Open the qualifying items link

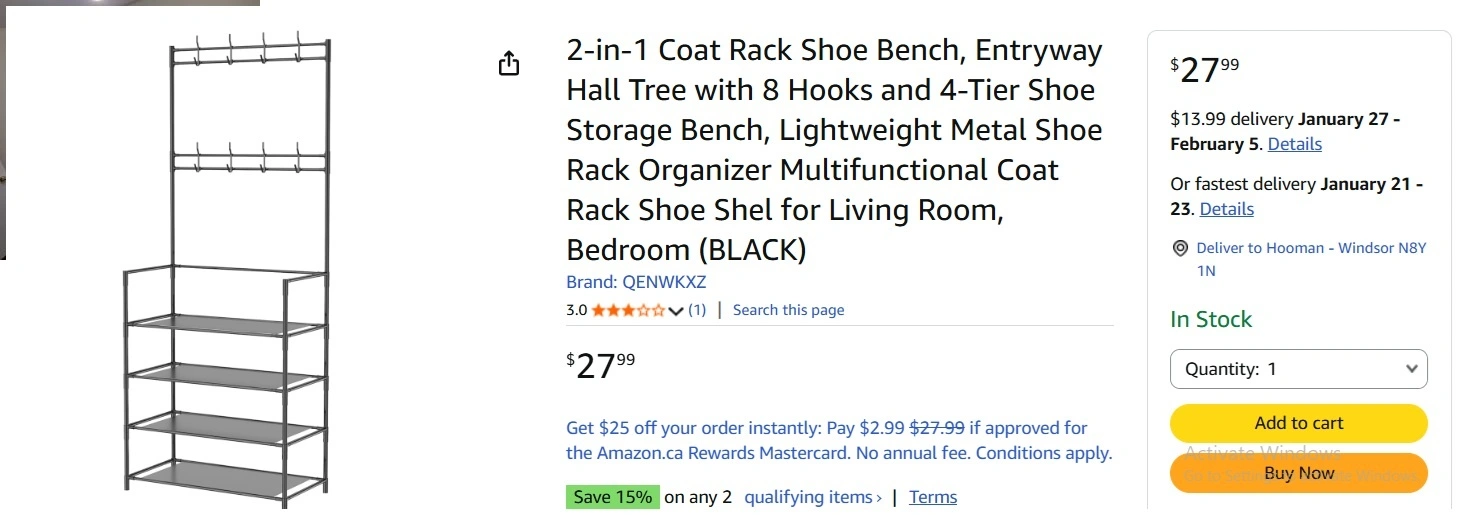tap(813, 497)
